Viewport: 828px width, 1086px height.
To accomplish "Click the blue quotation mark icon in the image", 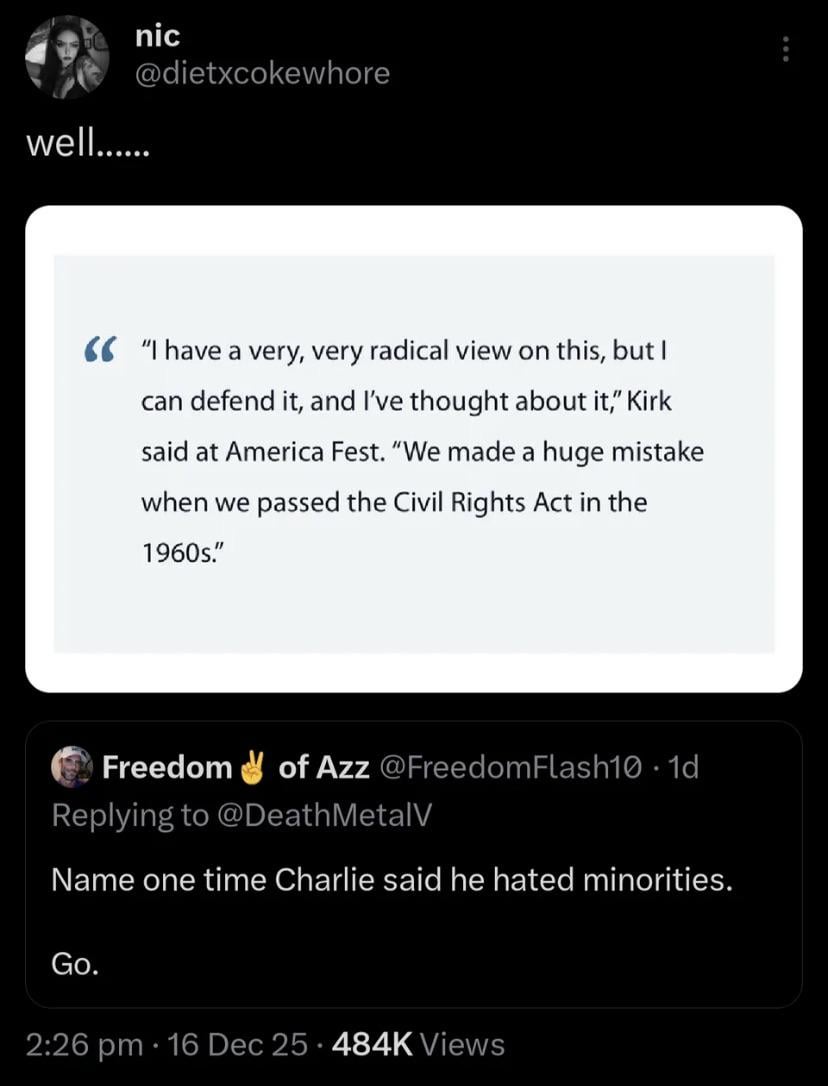I will pos(97,350).
